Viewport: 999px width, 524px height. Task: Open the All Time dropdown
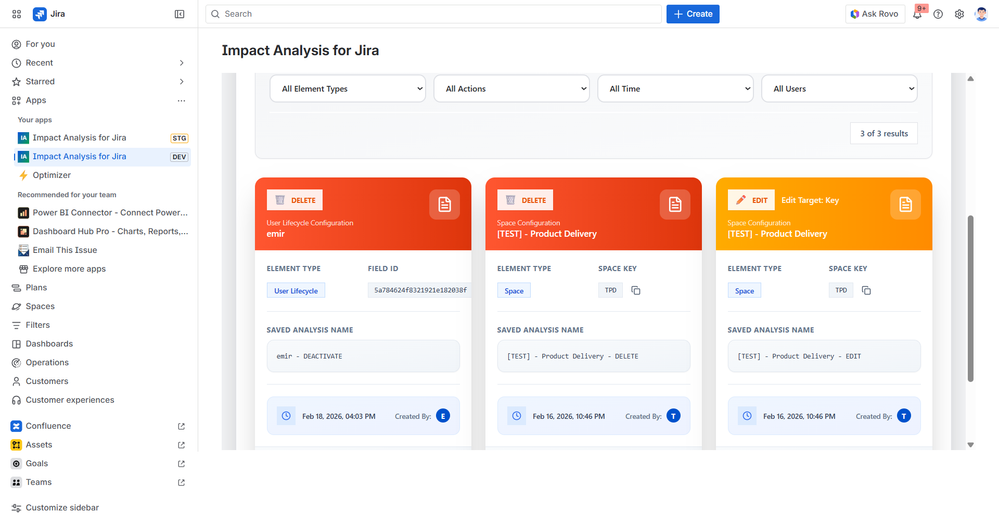(x=675, y=89)
